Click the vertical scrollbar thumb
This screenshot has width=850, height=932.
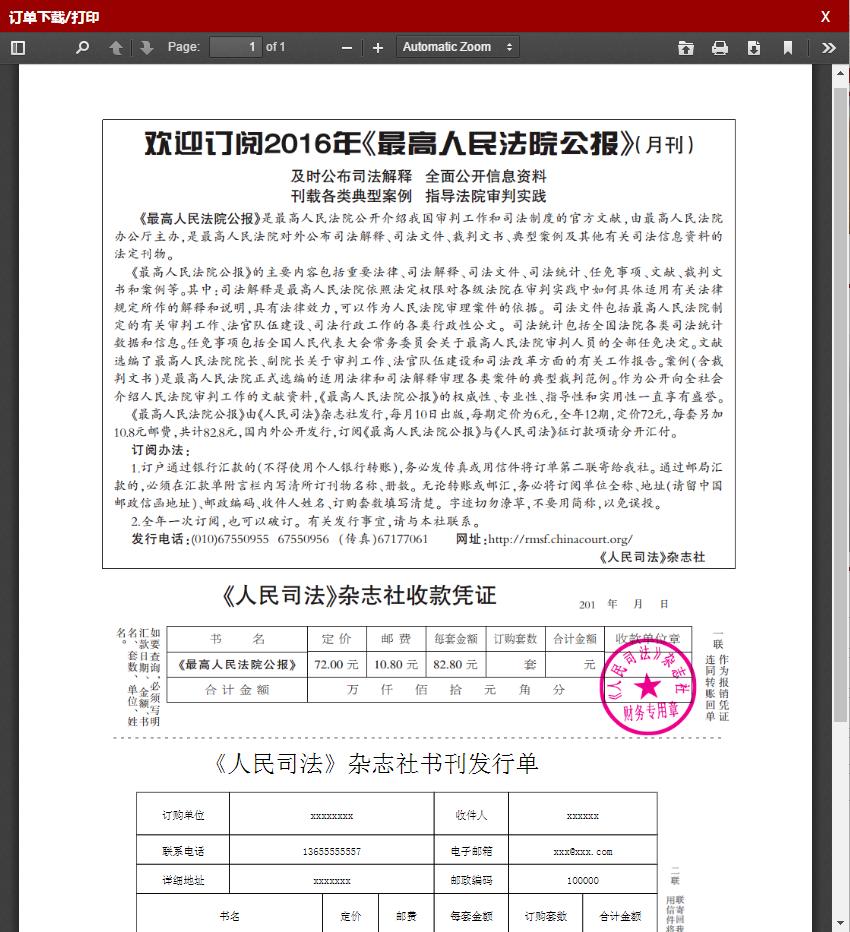(840, 405)
